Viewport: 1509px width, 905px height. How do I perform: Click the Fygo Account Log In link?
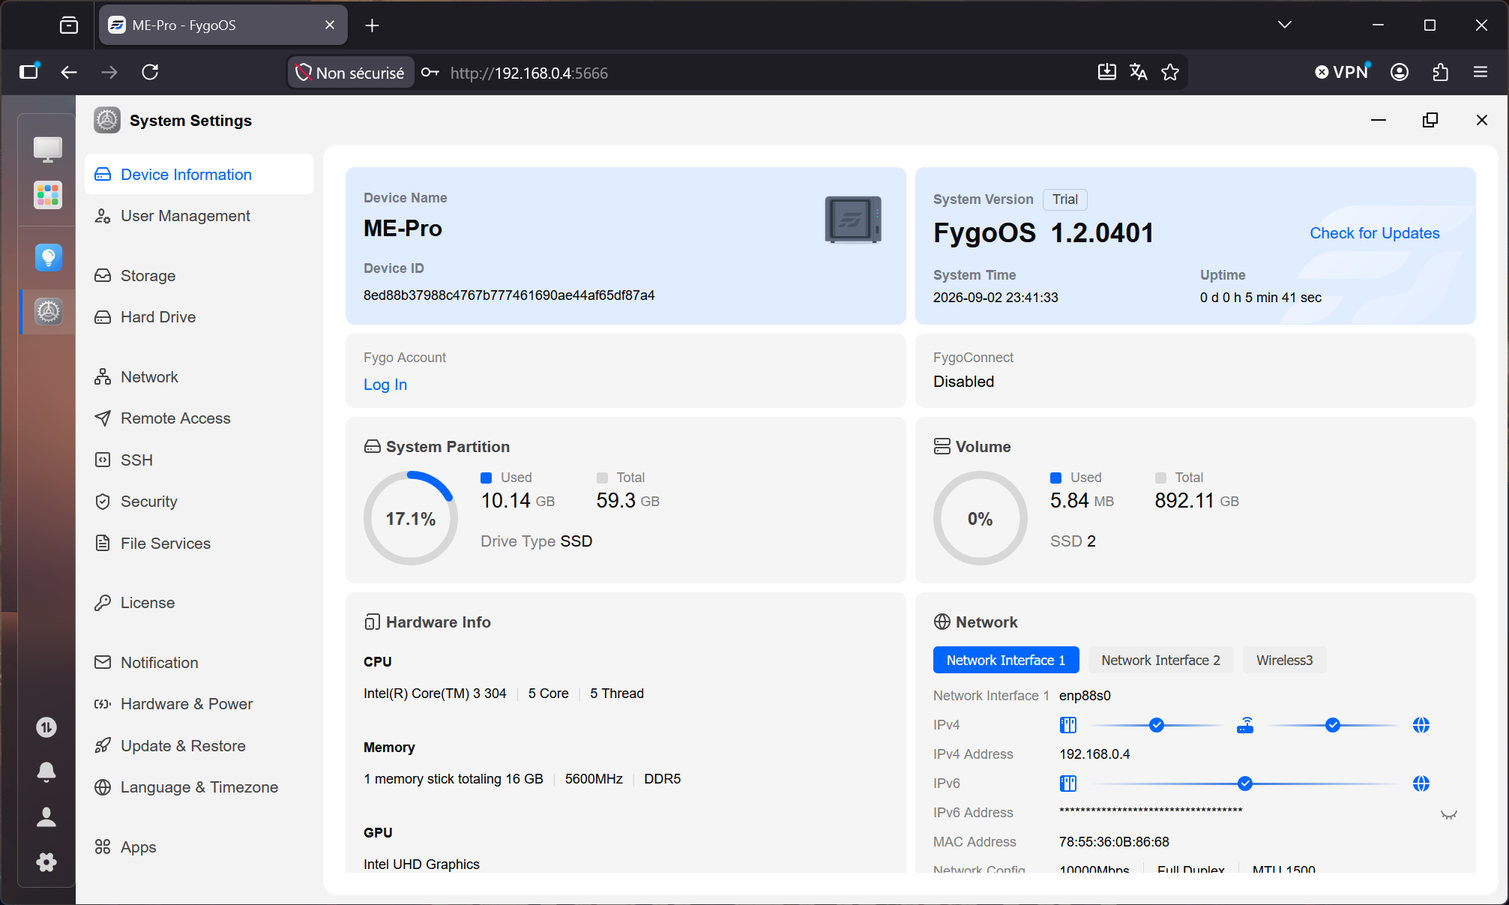(x=385, y=385)
